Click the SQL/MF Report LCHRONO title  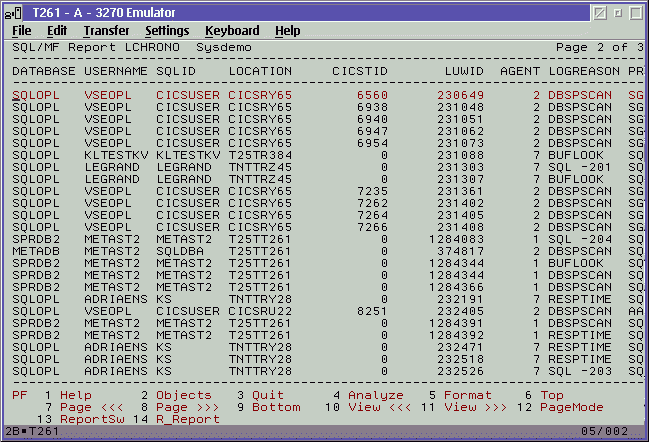click(x=96, y=47)
